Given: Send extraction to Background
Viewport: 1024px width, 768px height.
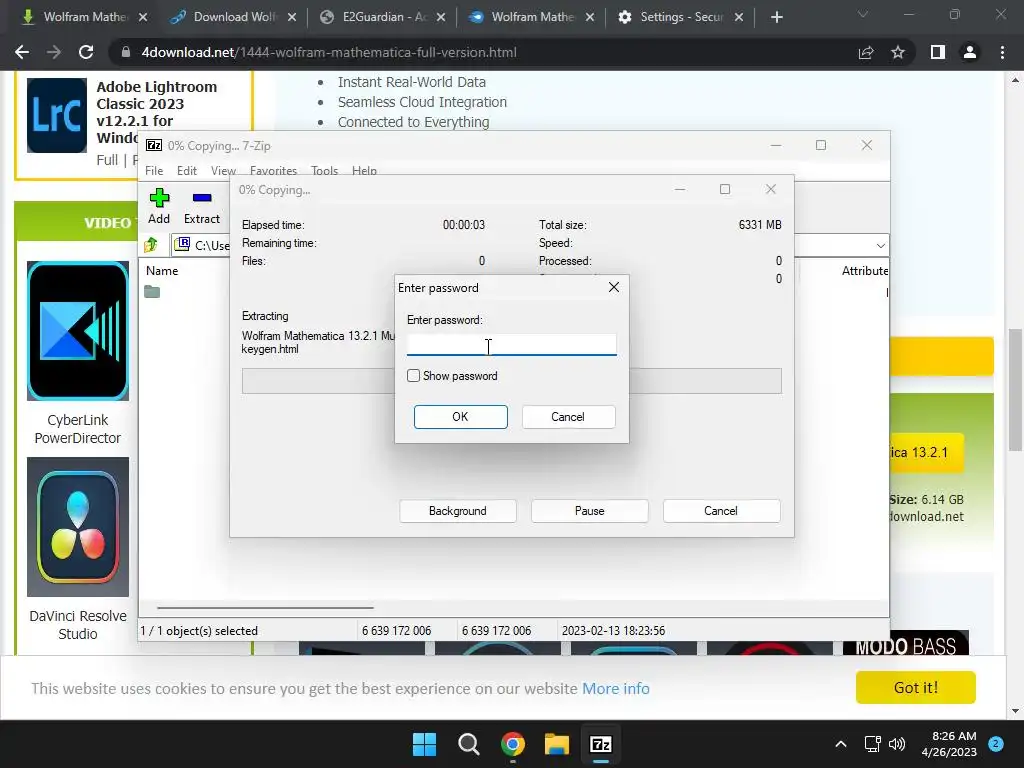Looking at the screenshot, I should pyautogui.click(x=458, y=511).
